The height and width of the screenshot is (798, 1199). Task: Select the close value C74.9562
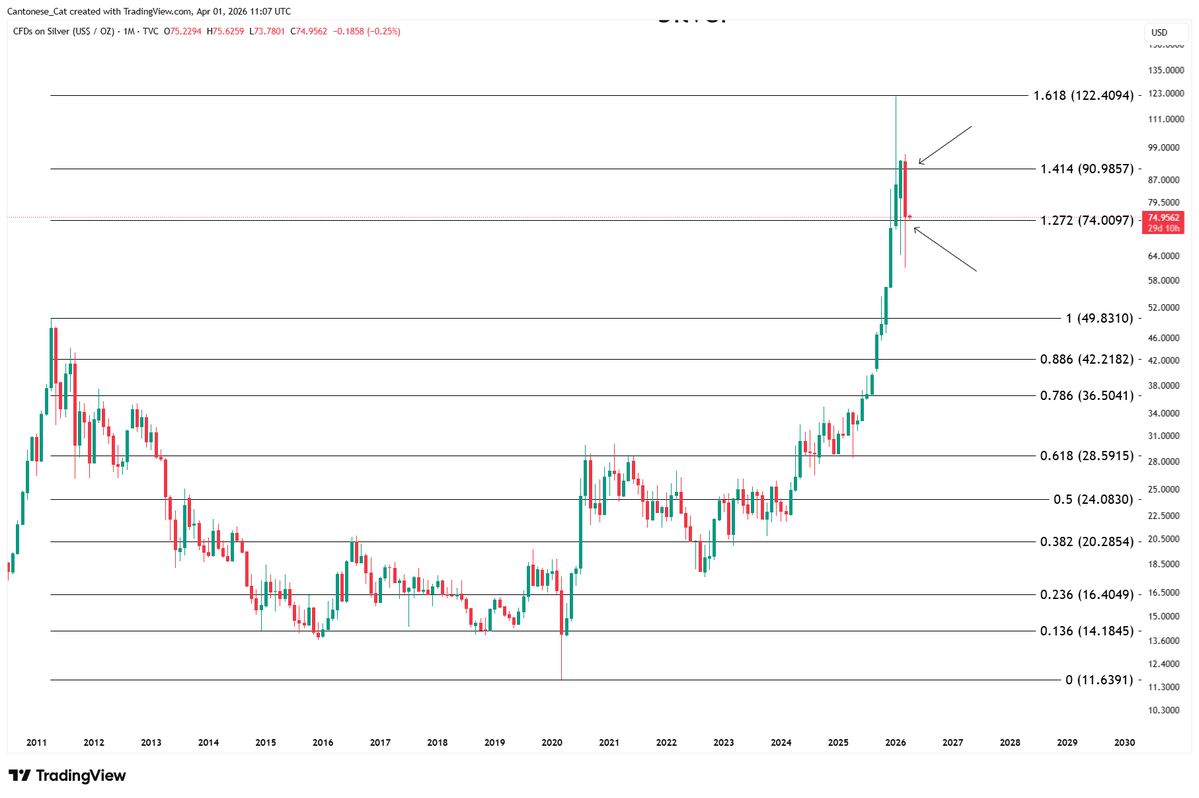pyautogui.click(x=309, y=31)
